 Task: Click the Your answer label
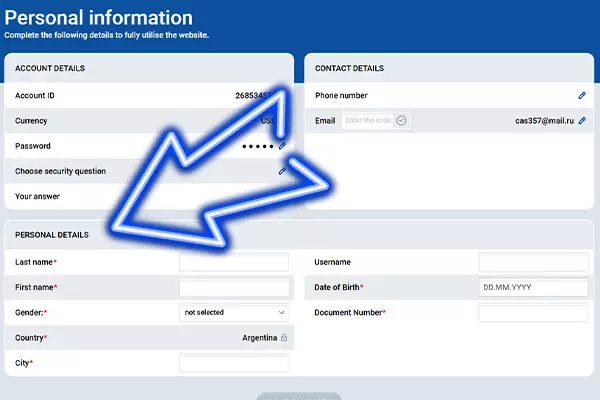coord(38,196)
